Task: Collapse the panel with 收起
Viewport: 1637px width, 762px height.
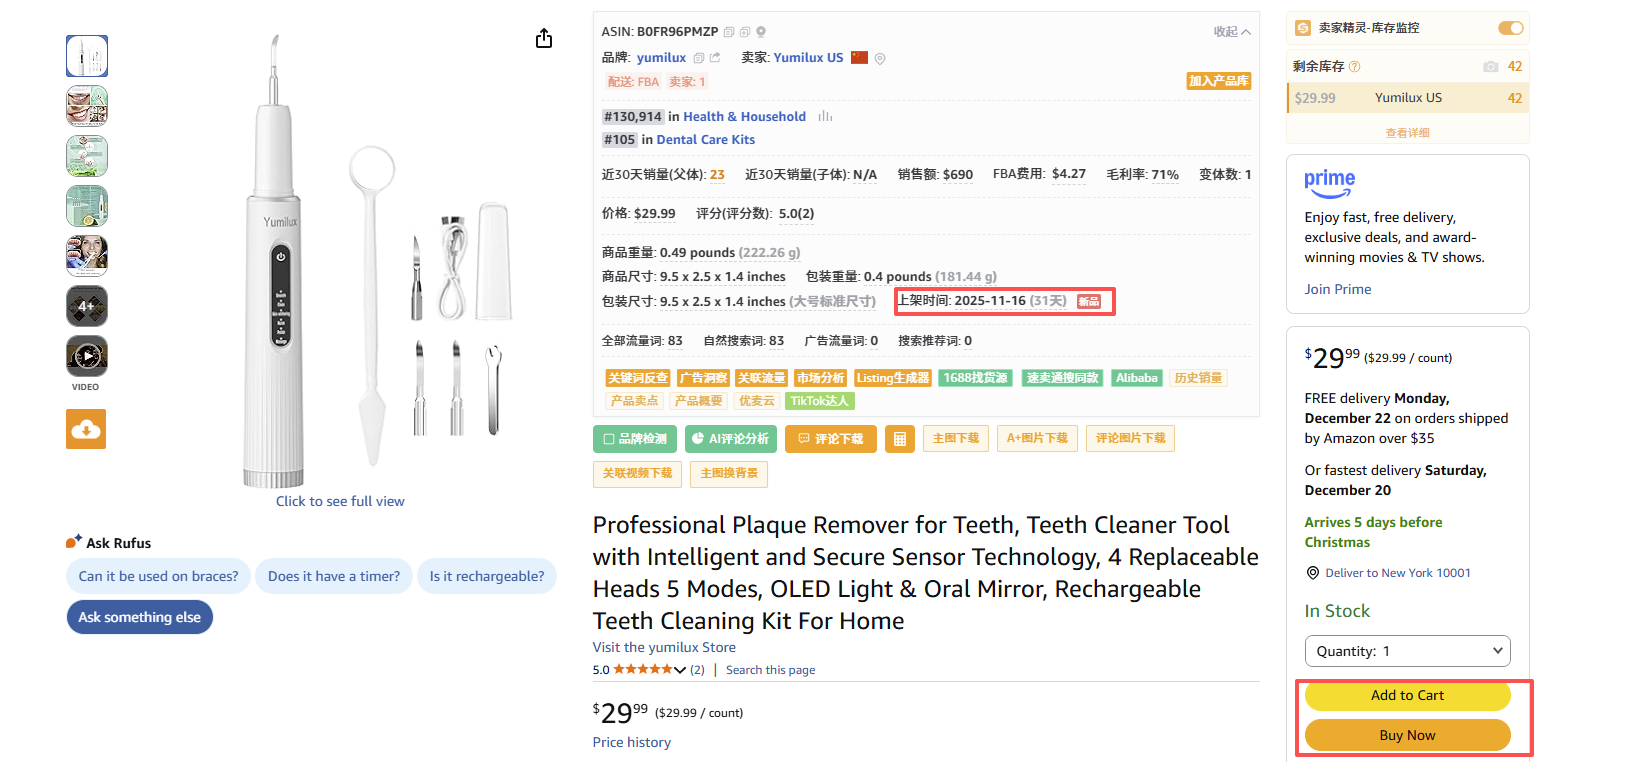Action: click(1231, 32)
